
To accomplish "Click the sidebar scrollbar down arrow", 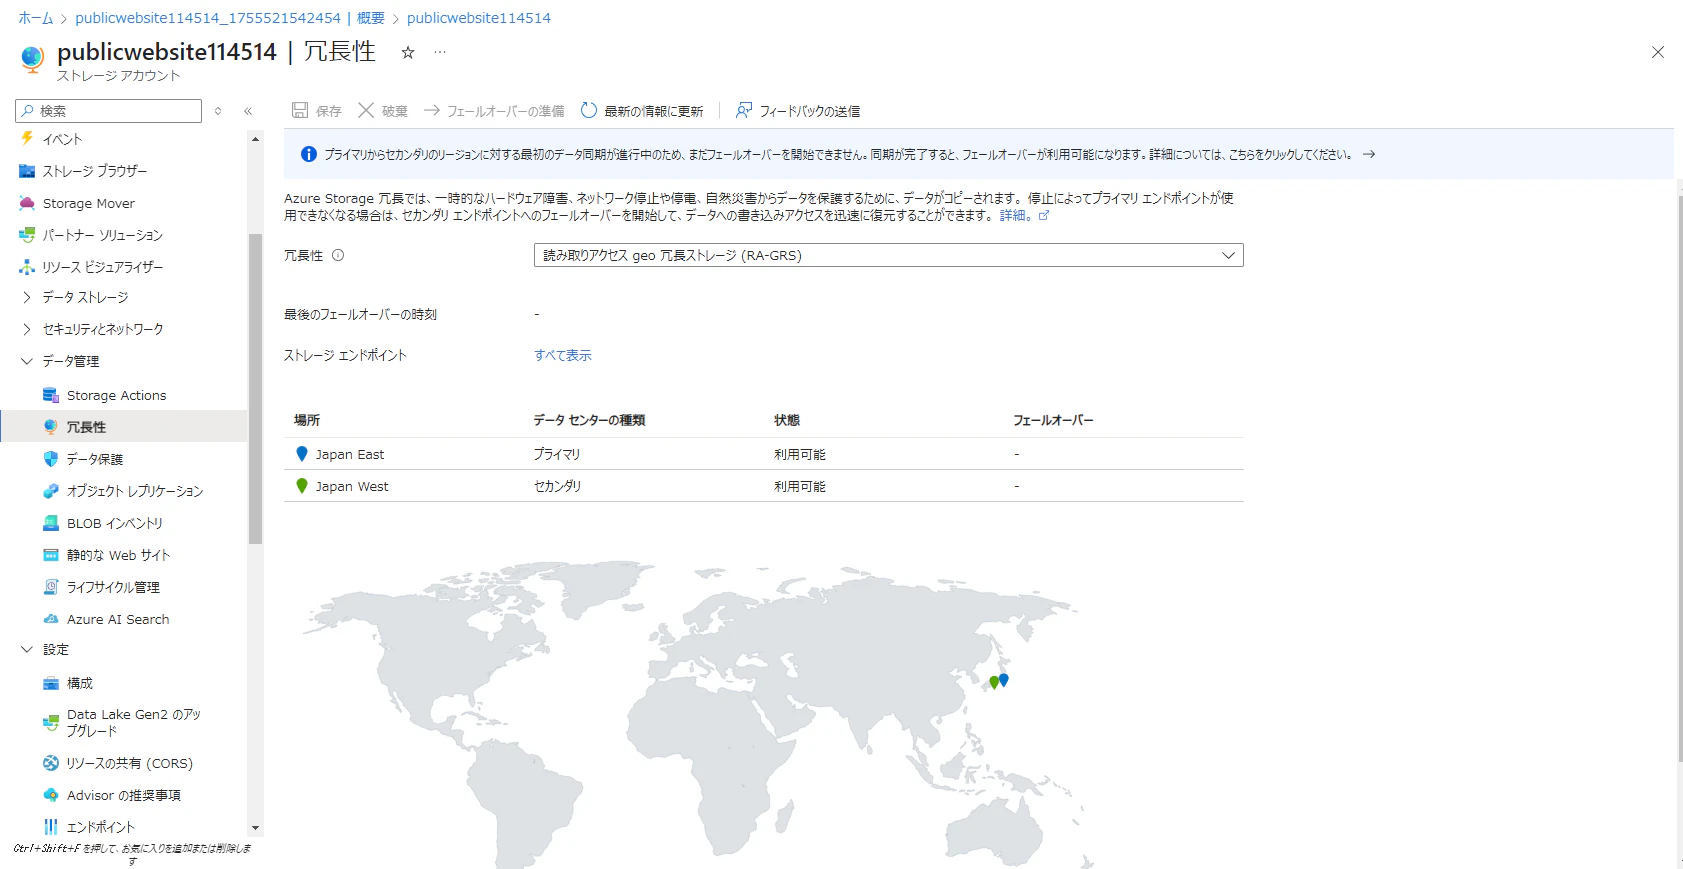I will tap(255, 828).
